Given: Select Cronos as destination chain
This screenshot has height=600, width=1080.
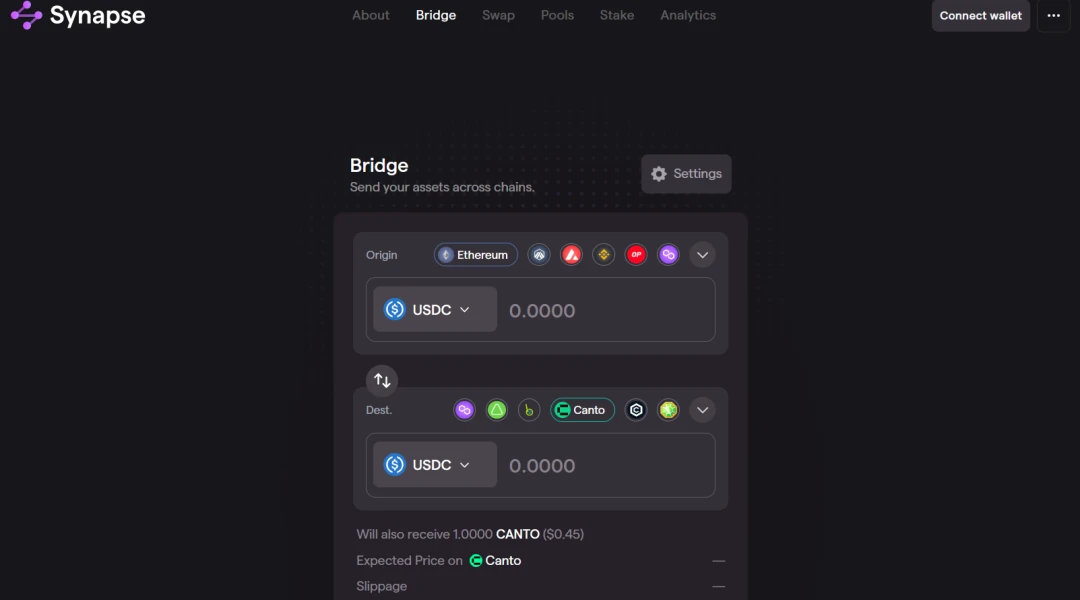Looking at the screenshot, I should [636, 410].
